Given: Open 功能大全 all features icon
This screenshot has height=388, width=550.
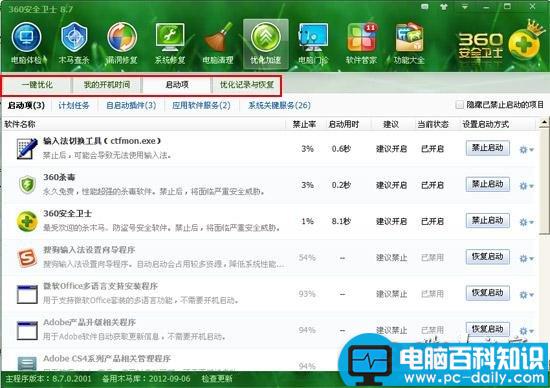Looking at the screenshot, I should pyautogui.click(x=409, y=43).
